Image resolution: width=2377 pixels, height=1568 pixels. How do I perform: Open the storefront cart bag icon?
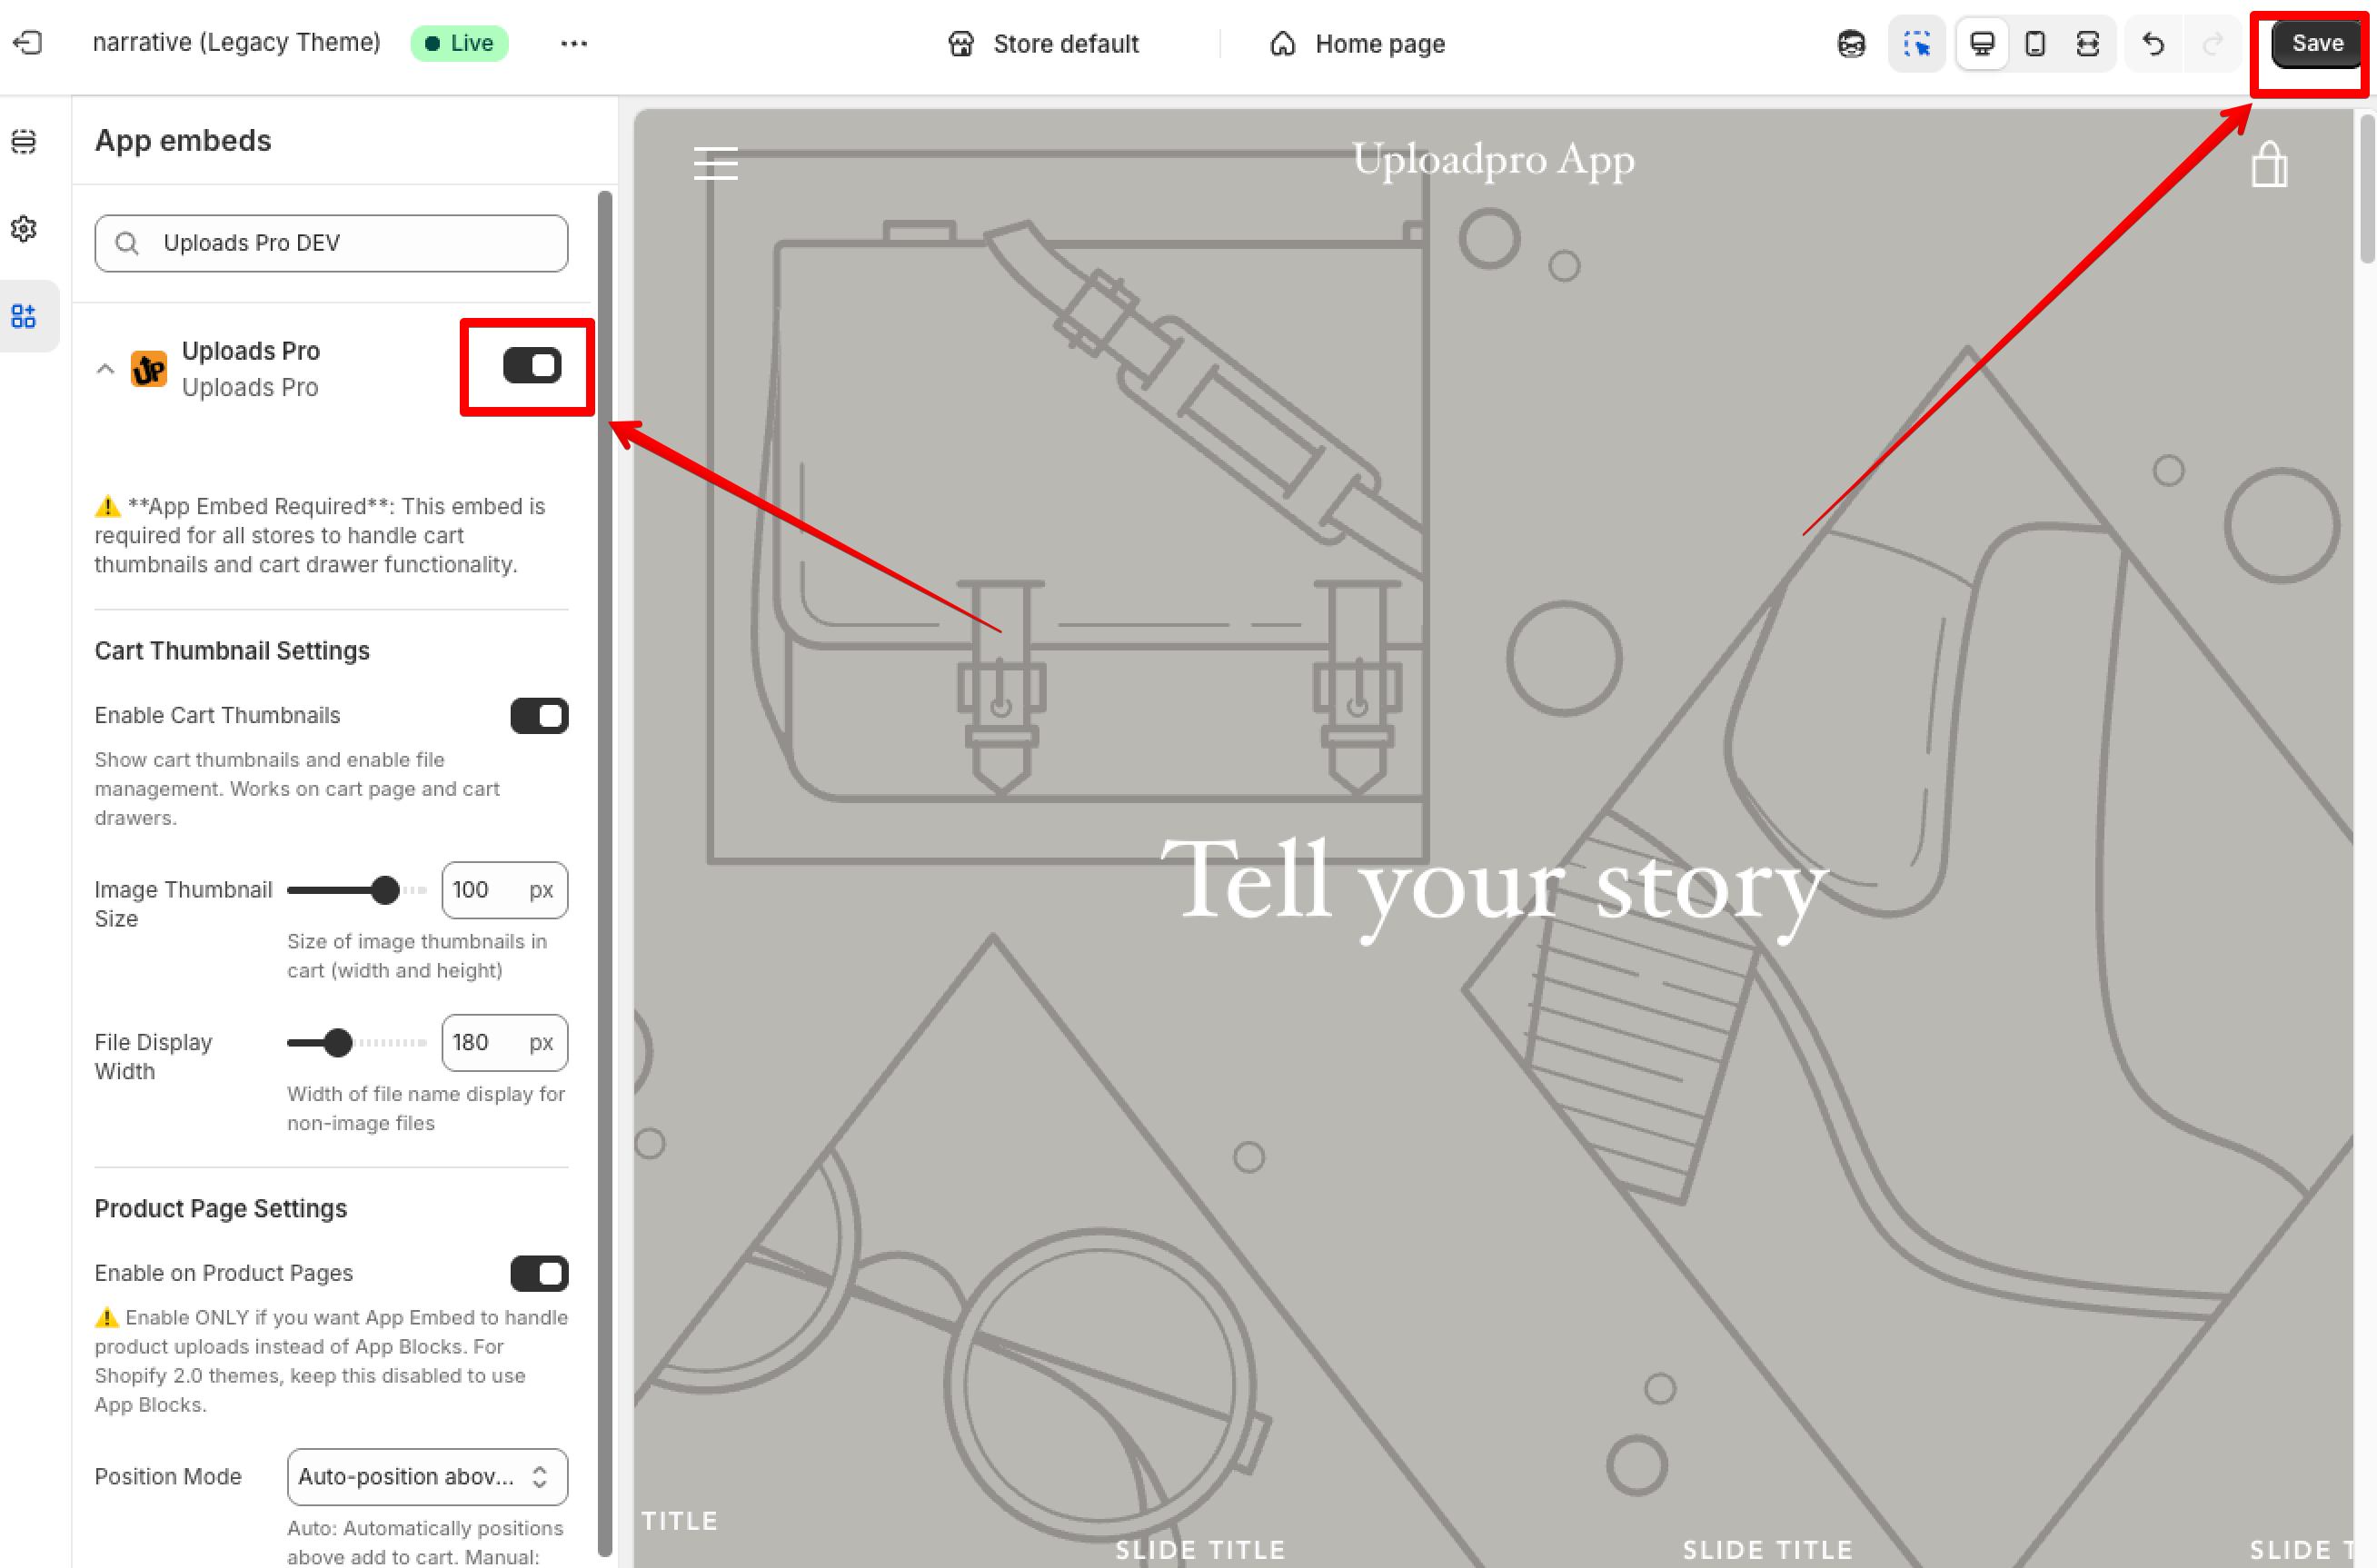[2269, 164]
